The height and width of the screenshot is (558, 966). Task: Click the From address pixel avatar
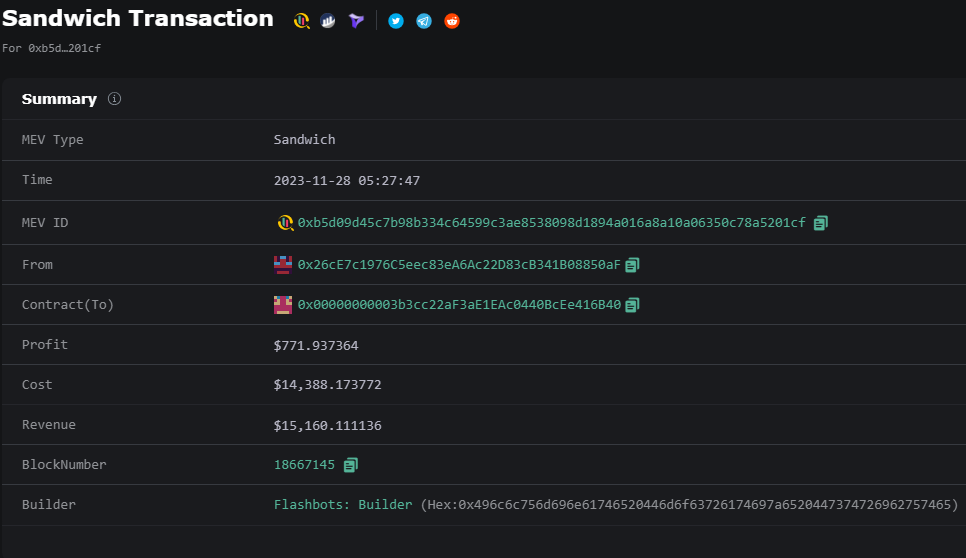pyautogui.click(x=283, y=265)
